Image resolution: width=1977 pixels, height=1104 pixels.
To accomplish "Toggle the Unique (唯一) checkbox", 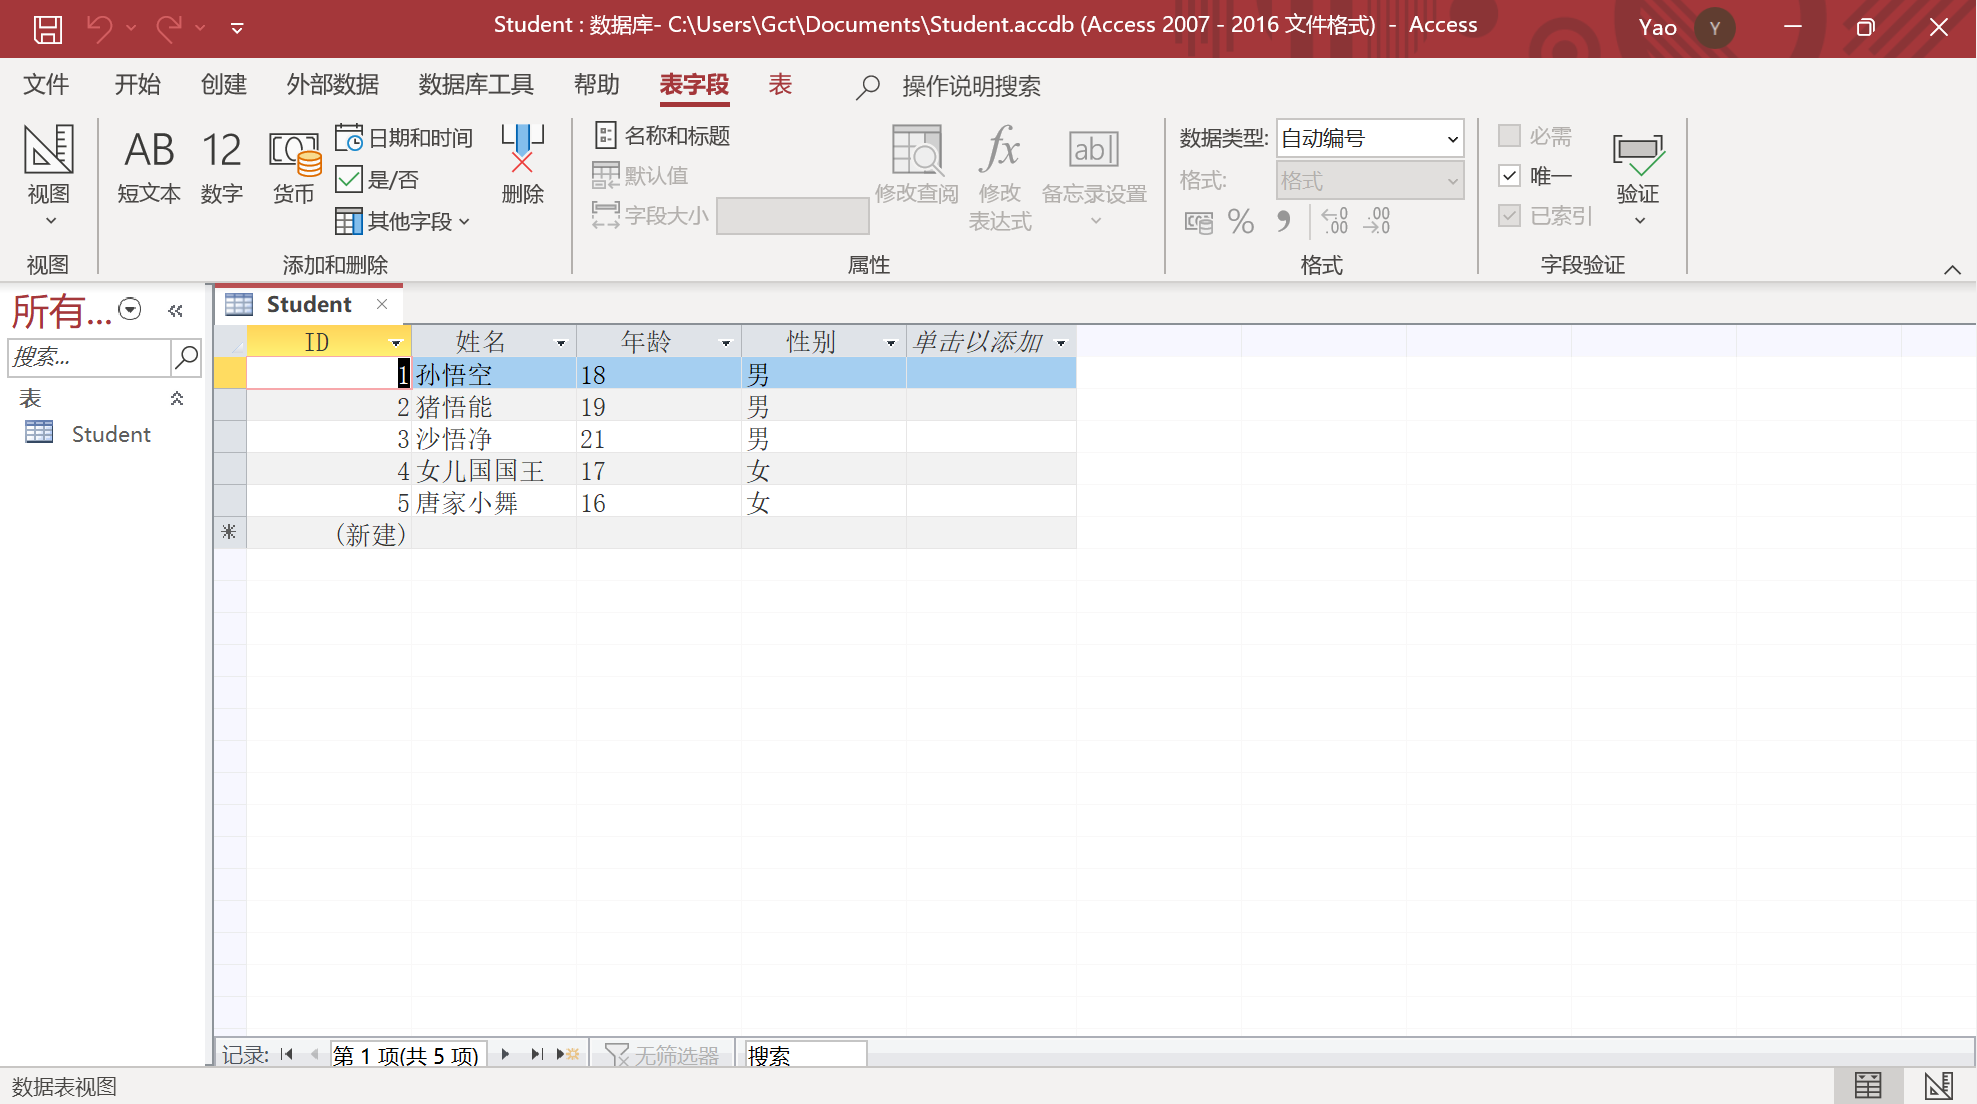I will coord(1510,176).
